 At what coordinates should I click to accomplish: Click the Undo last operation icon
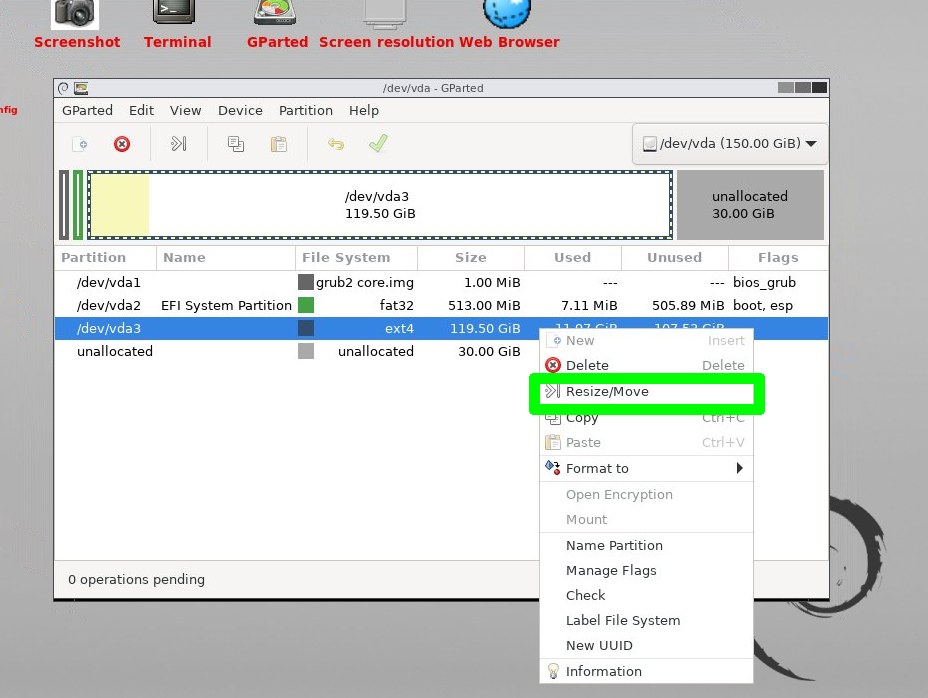(336, 144)
